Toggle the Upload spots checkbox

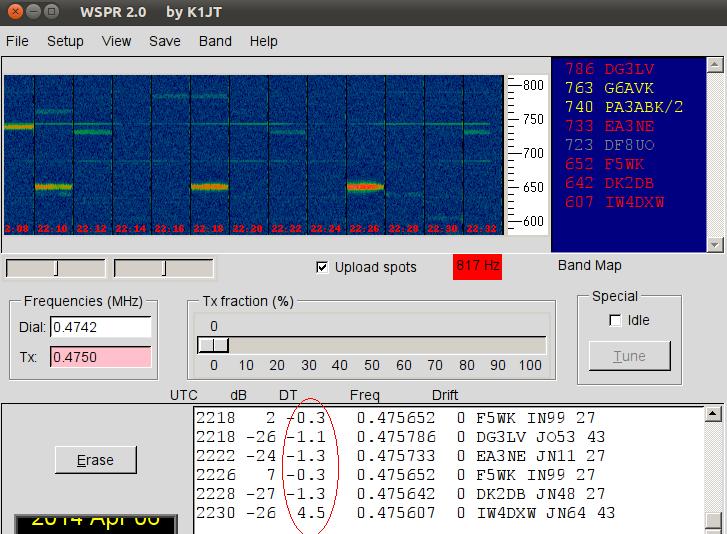tap(322, 267)
